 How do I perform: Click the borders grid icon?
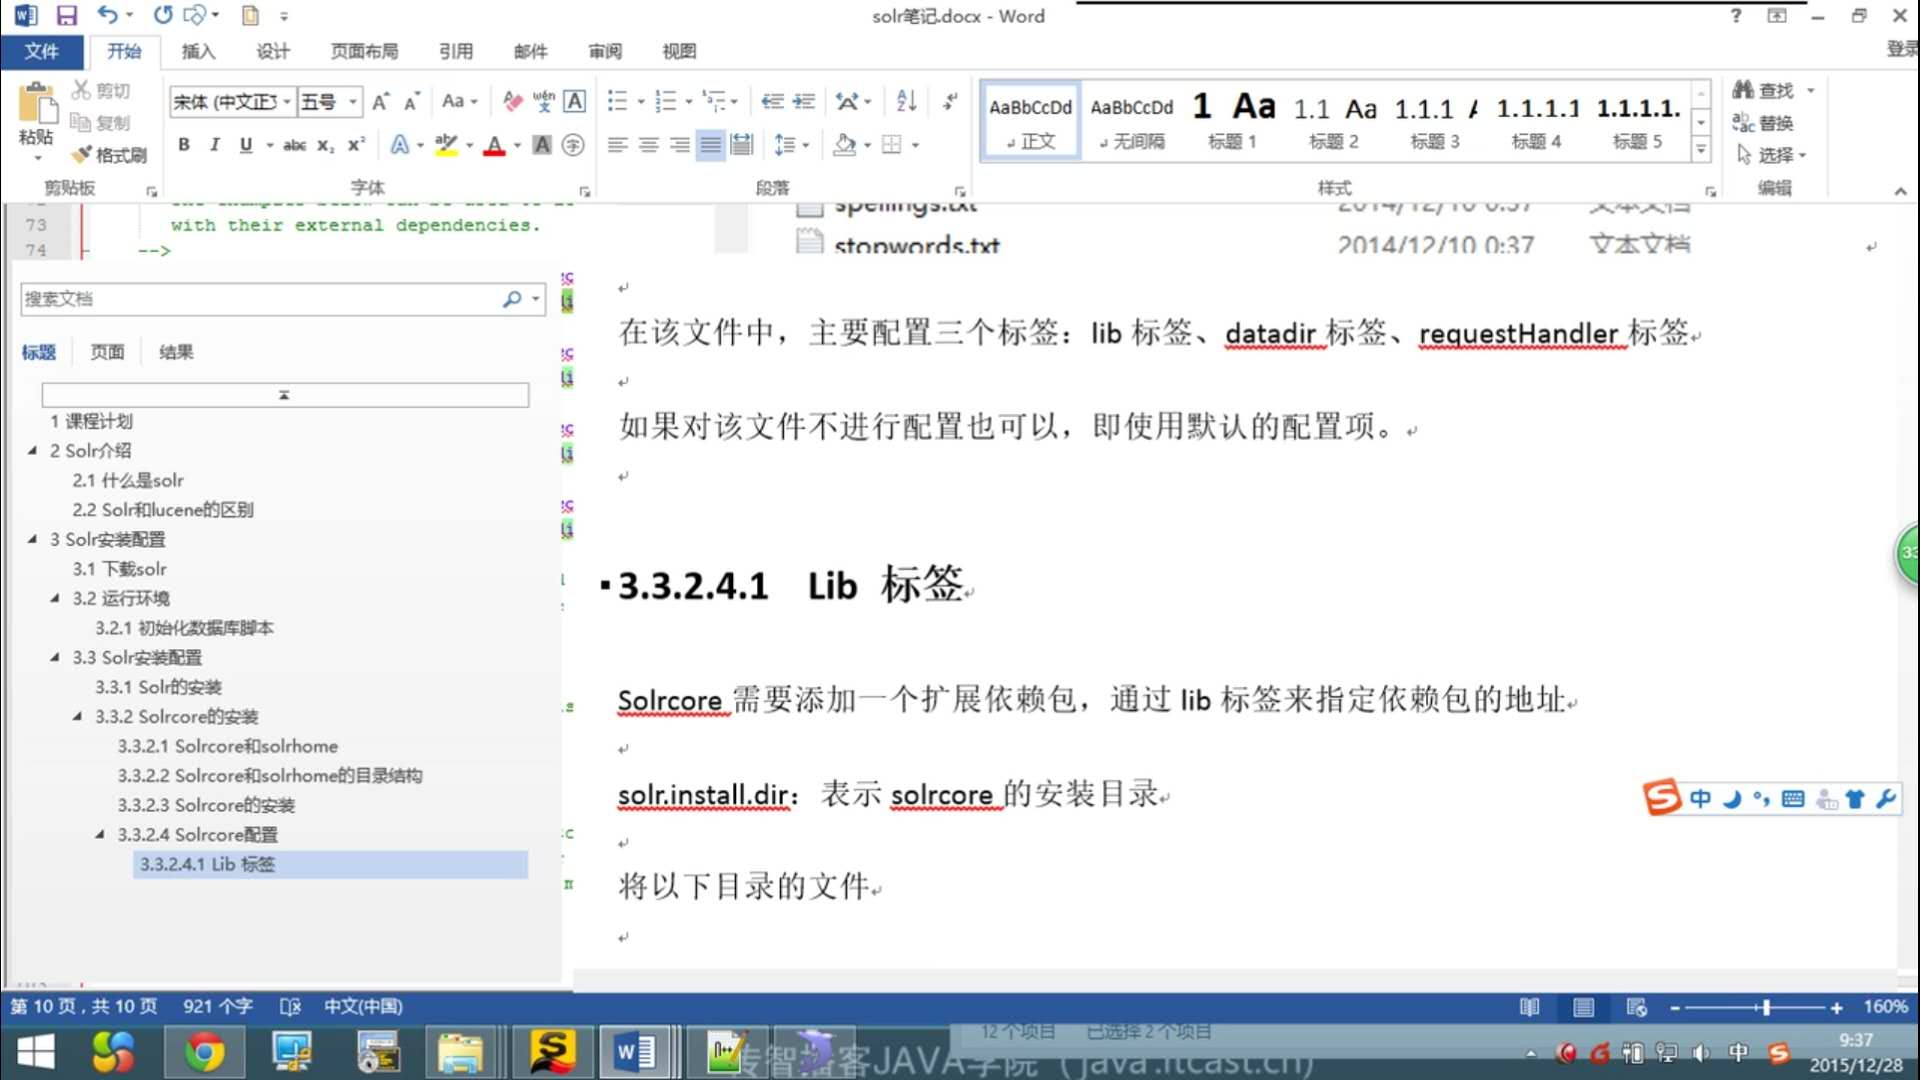click(x=892, y=145)
